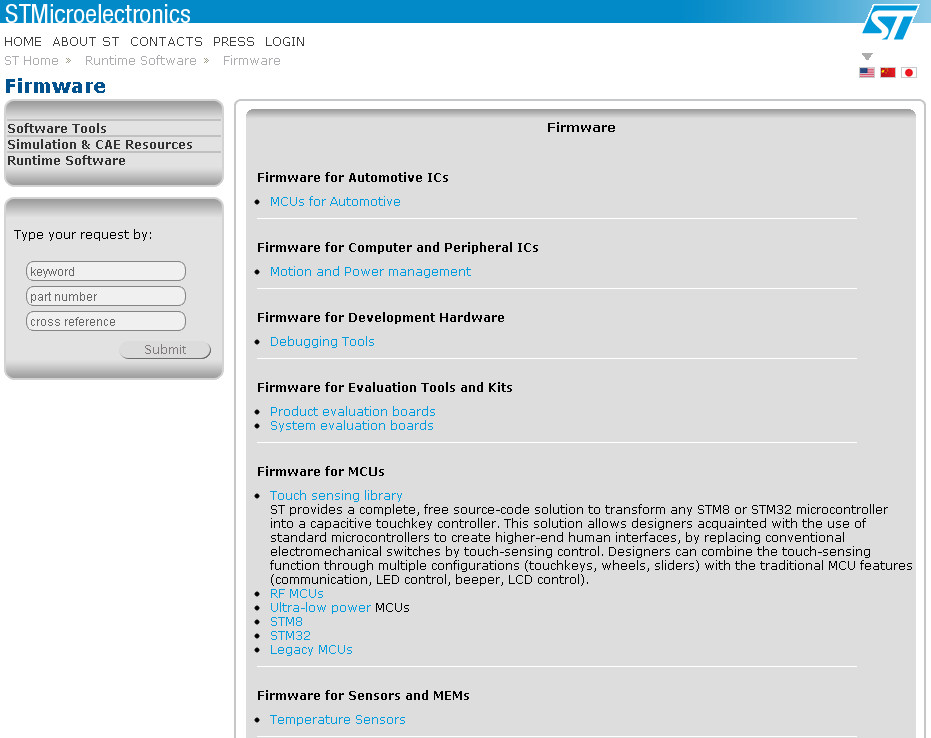Click the ST logo
The image size is (931, 738).
coord(890,22)
